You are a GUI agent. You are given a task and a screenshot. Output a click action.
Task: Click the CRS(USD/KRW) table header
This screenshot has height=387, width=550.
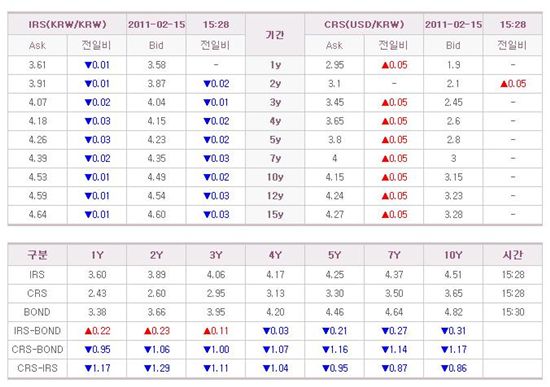click(364, 25)
